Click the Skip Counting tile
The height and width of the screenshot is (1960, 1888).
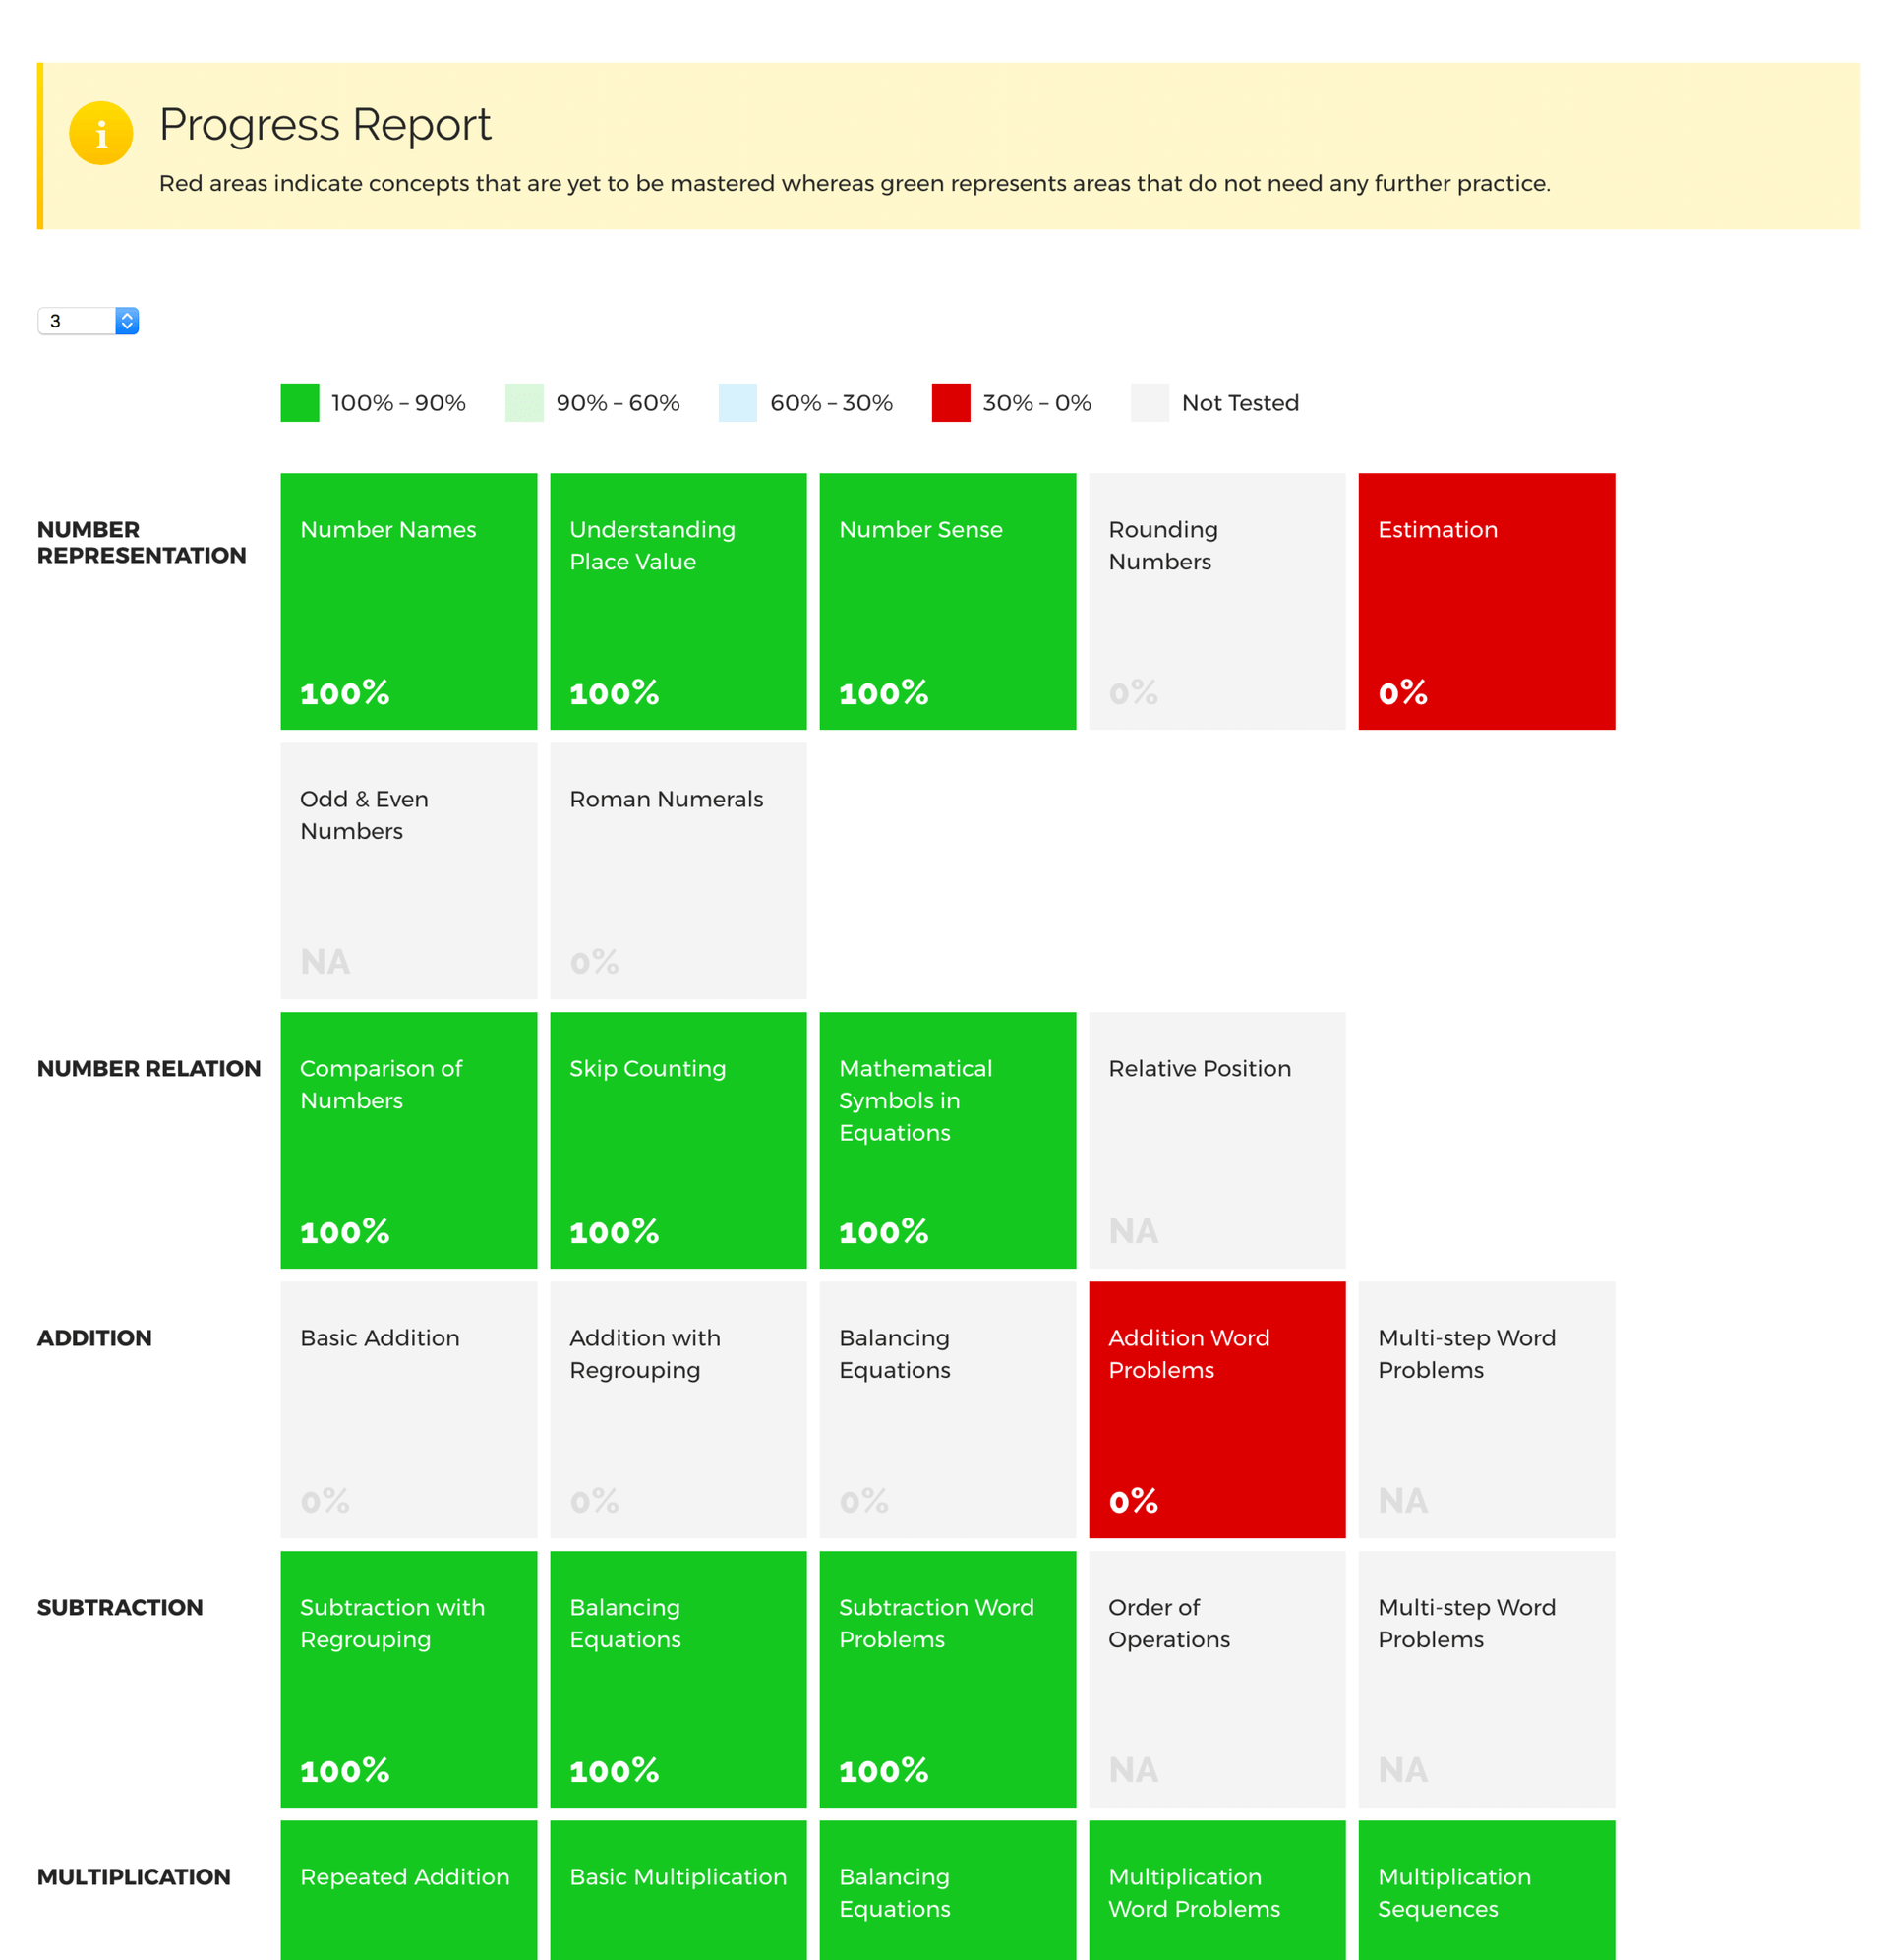(678, 1140)
